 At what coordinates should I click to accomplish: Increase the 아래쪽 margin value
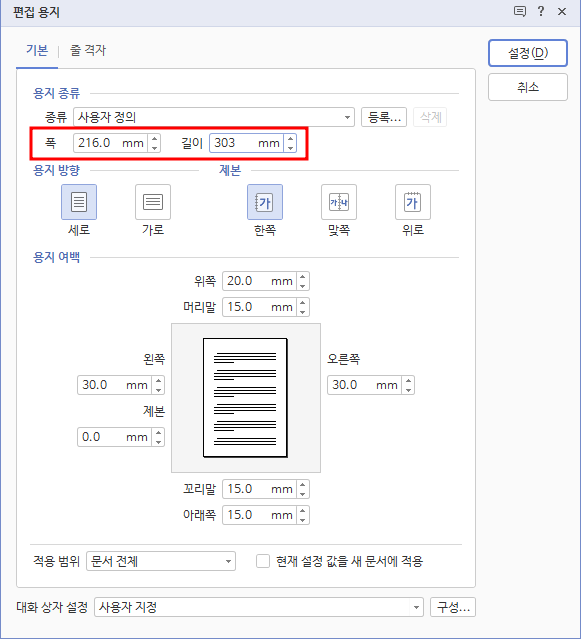coord(303,511)
